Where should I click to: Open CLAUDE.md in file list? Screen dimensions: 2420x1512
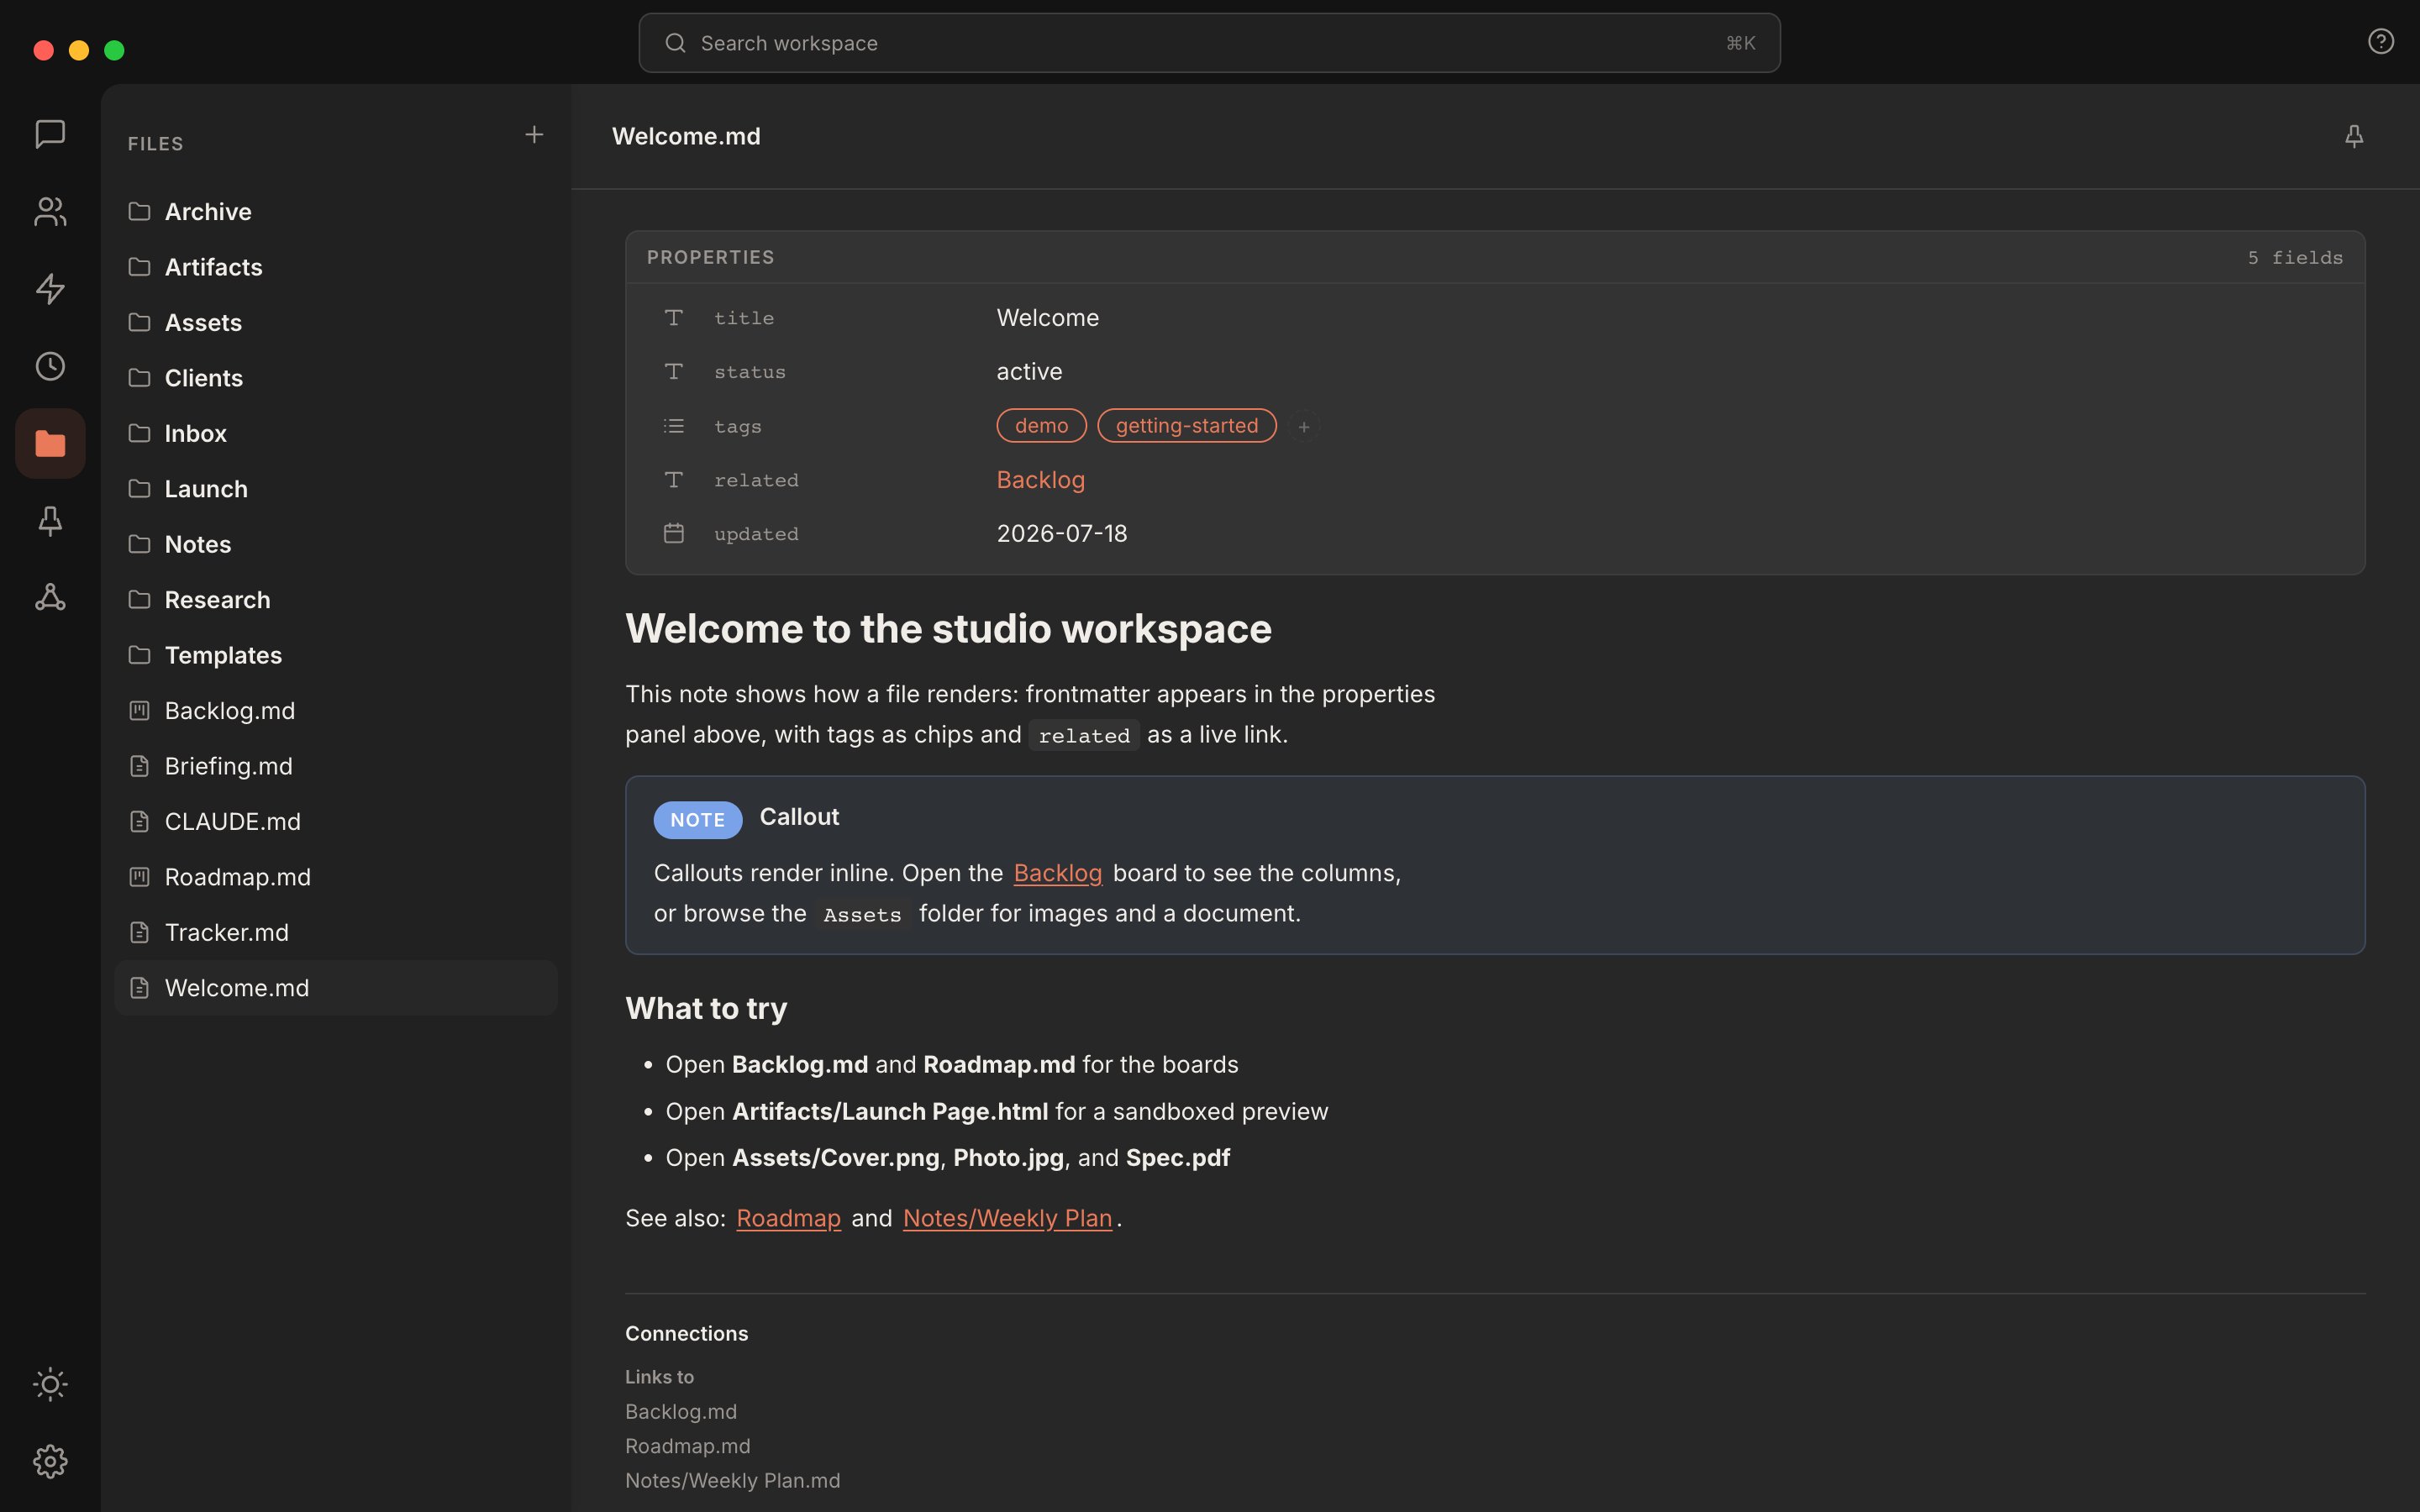click(336, 822)
